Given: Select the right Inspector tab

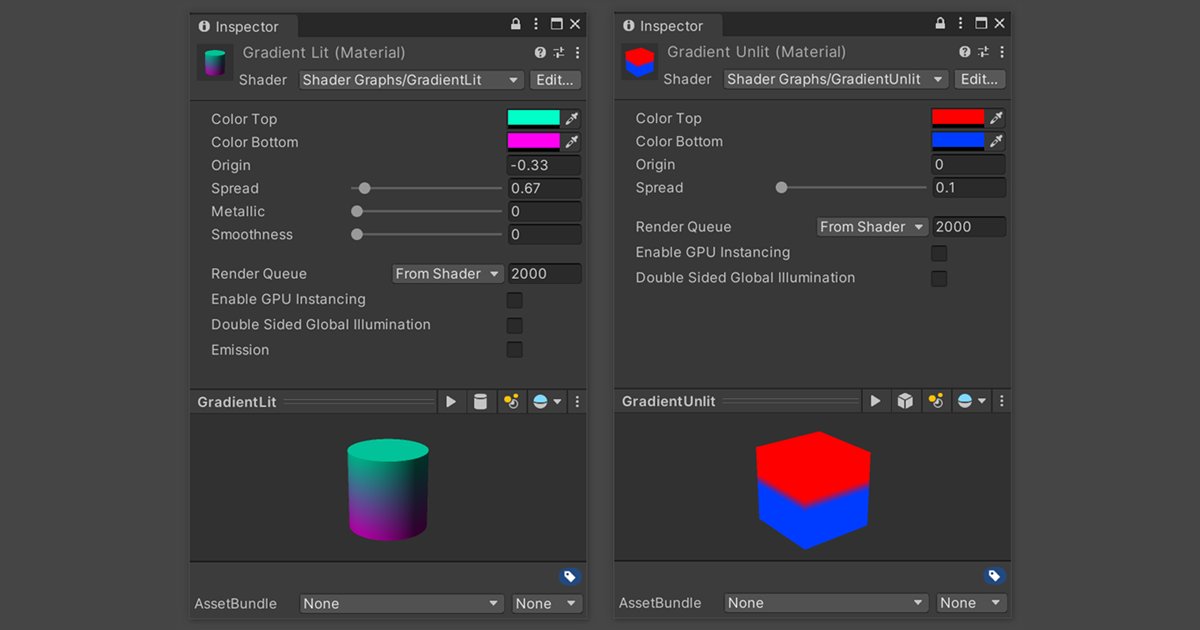Looking at the screenshot, I should coord(666,25).
